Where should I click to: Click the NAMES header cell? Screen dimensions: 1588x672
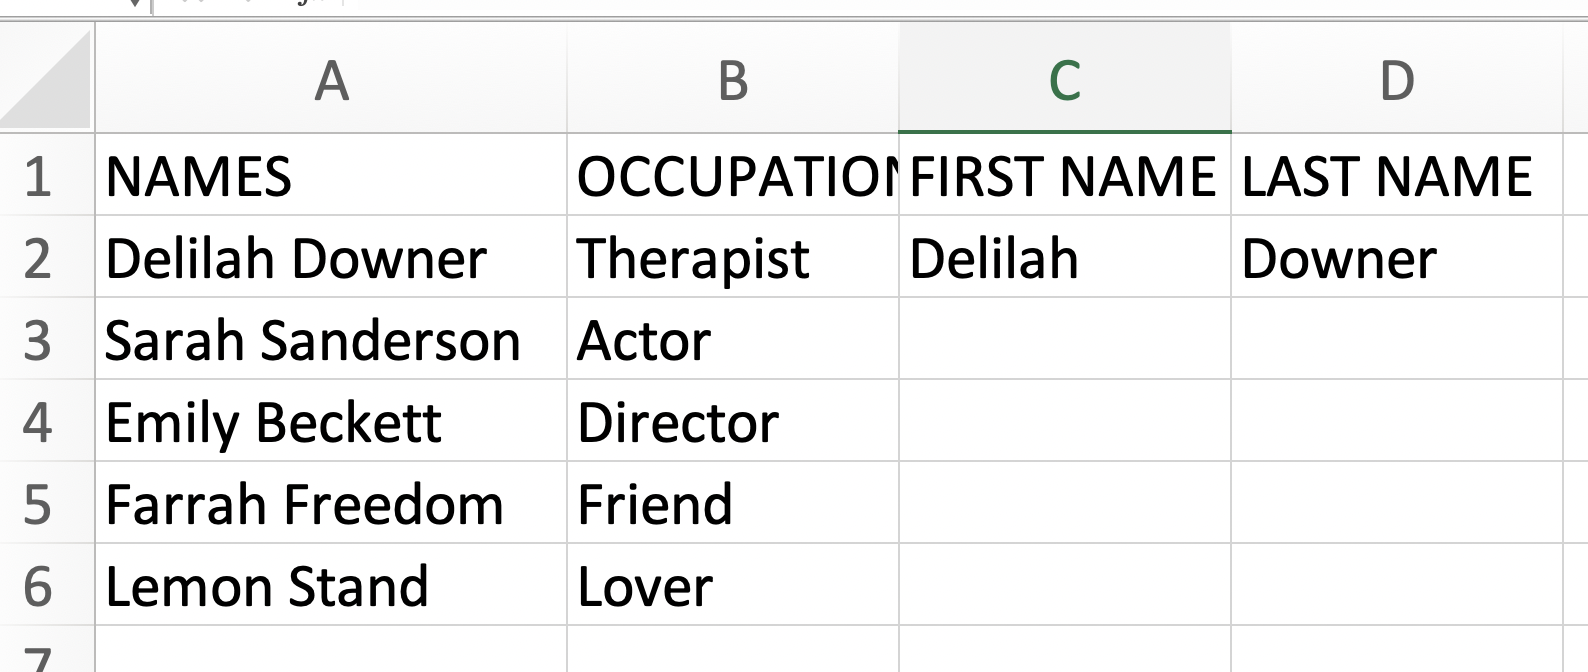331,175
